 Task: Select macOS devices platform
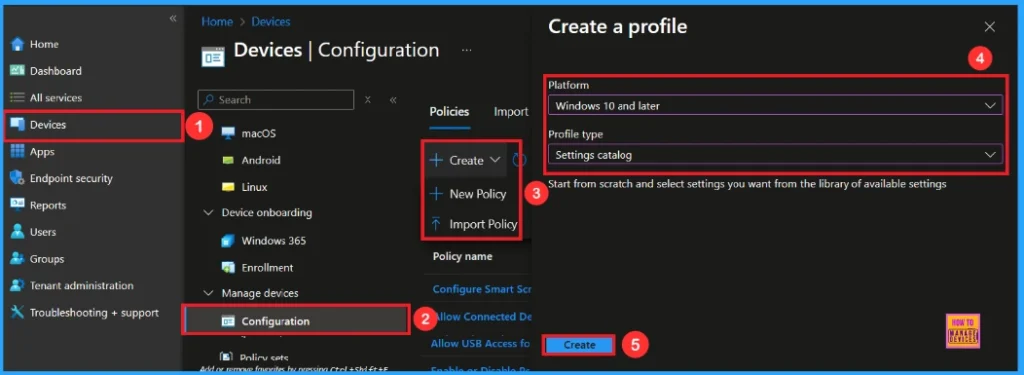(259, 133)
